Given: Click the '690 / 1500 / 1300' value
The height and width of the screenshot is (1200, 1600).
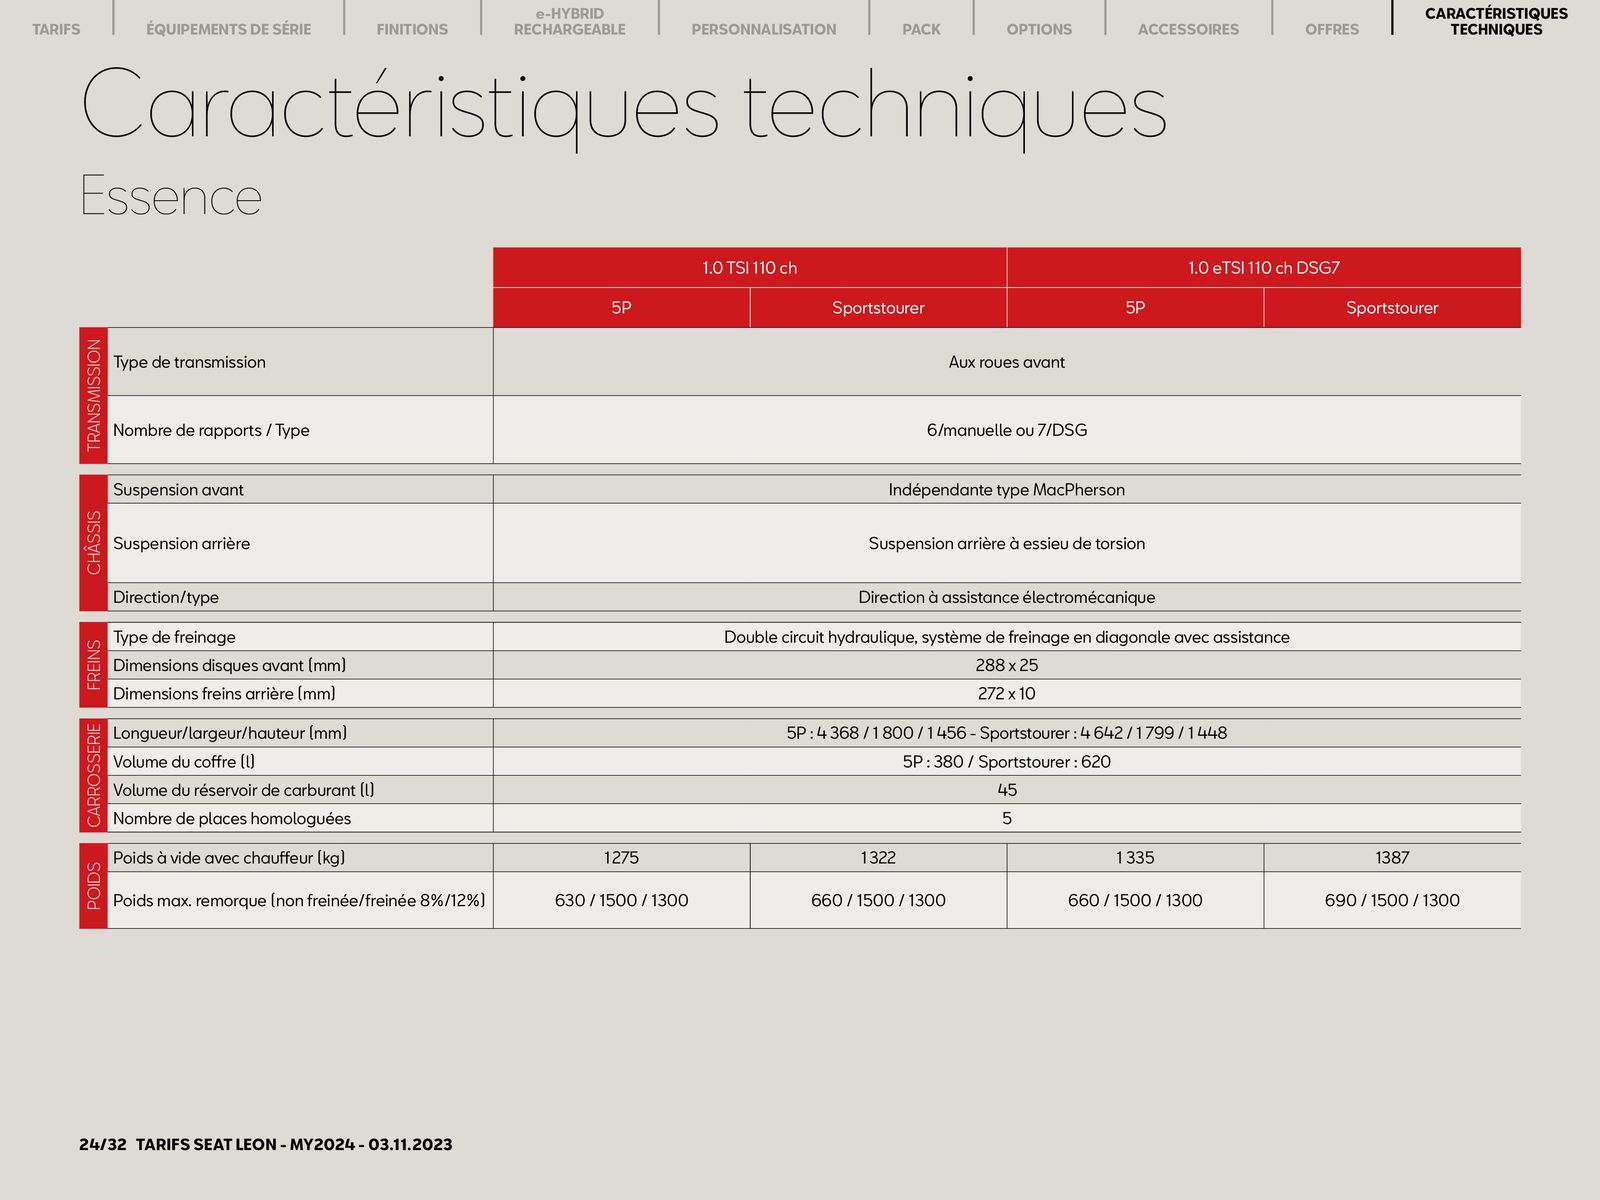Looking at the screenshot, I should click(1392, 900).
